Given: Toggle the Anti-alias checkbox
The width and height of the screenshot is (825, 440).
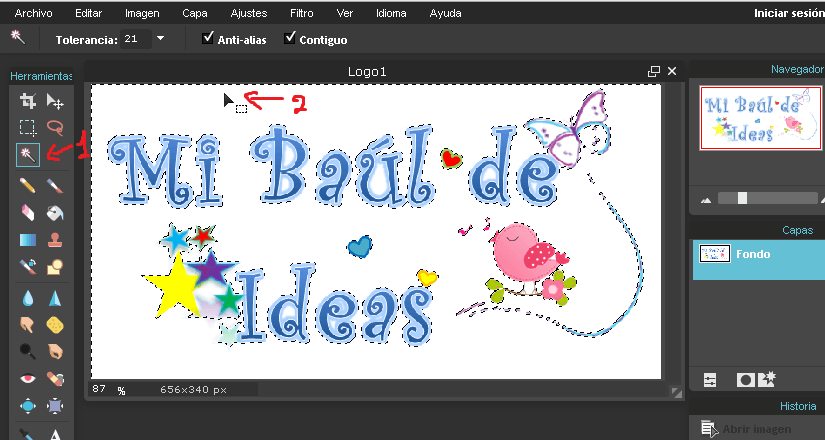Looking at the screenshot, I should [x=209, y=39].
